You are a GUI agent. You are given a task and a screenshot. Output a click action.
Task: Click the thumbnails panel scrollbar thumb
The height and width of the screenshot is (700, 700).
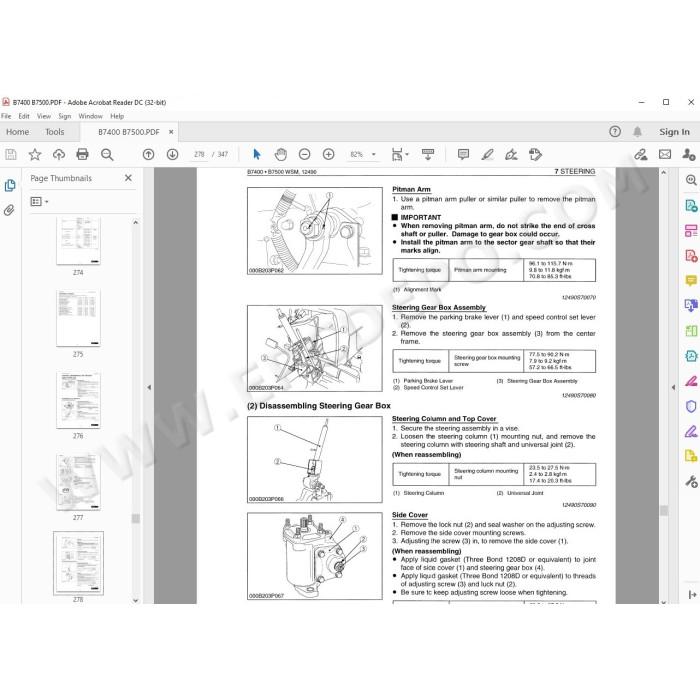(136, 518)
